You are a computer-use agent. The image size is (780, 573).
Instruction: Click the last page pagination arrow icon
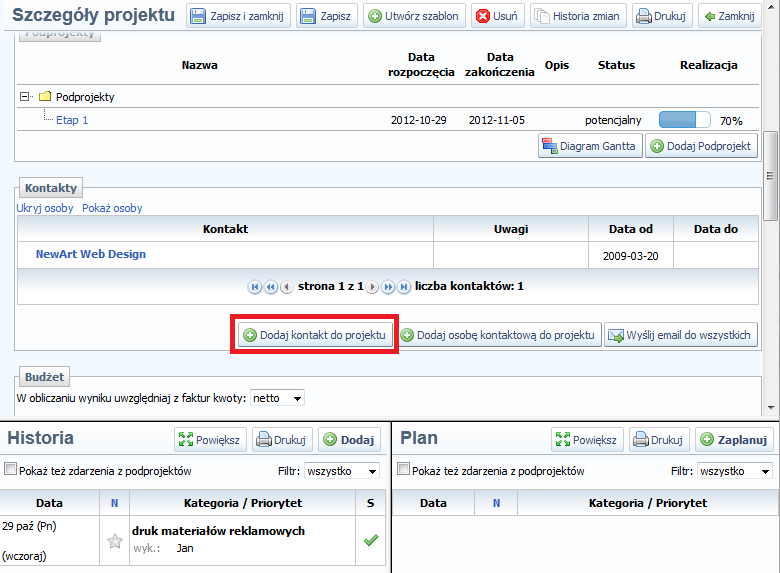click(404, 287)
